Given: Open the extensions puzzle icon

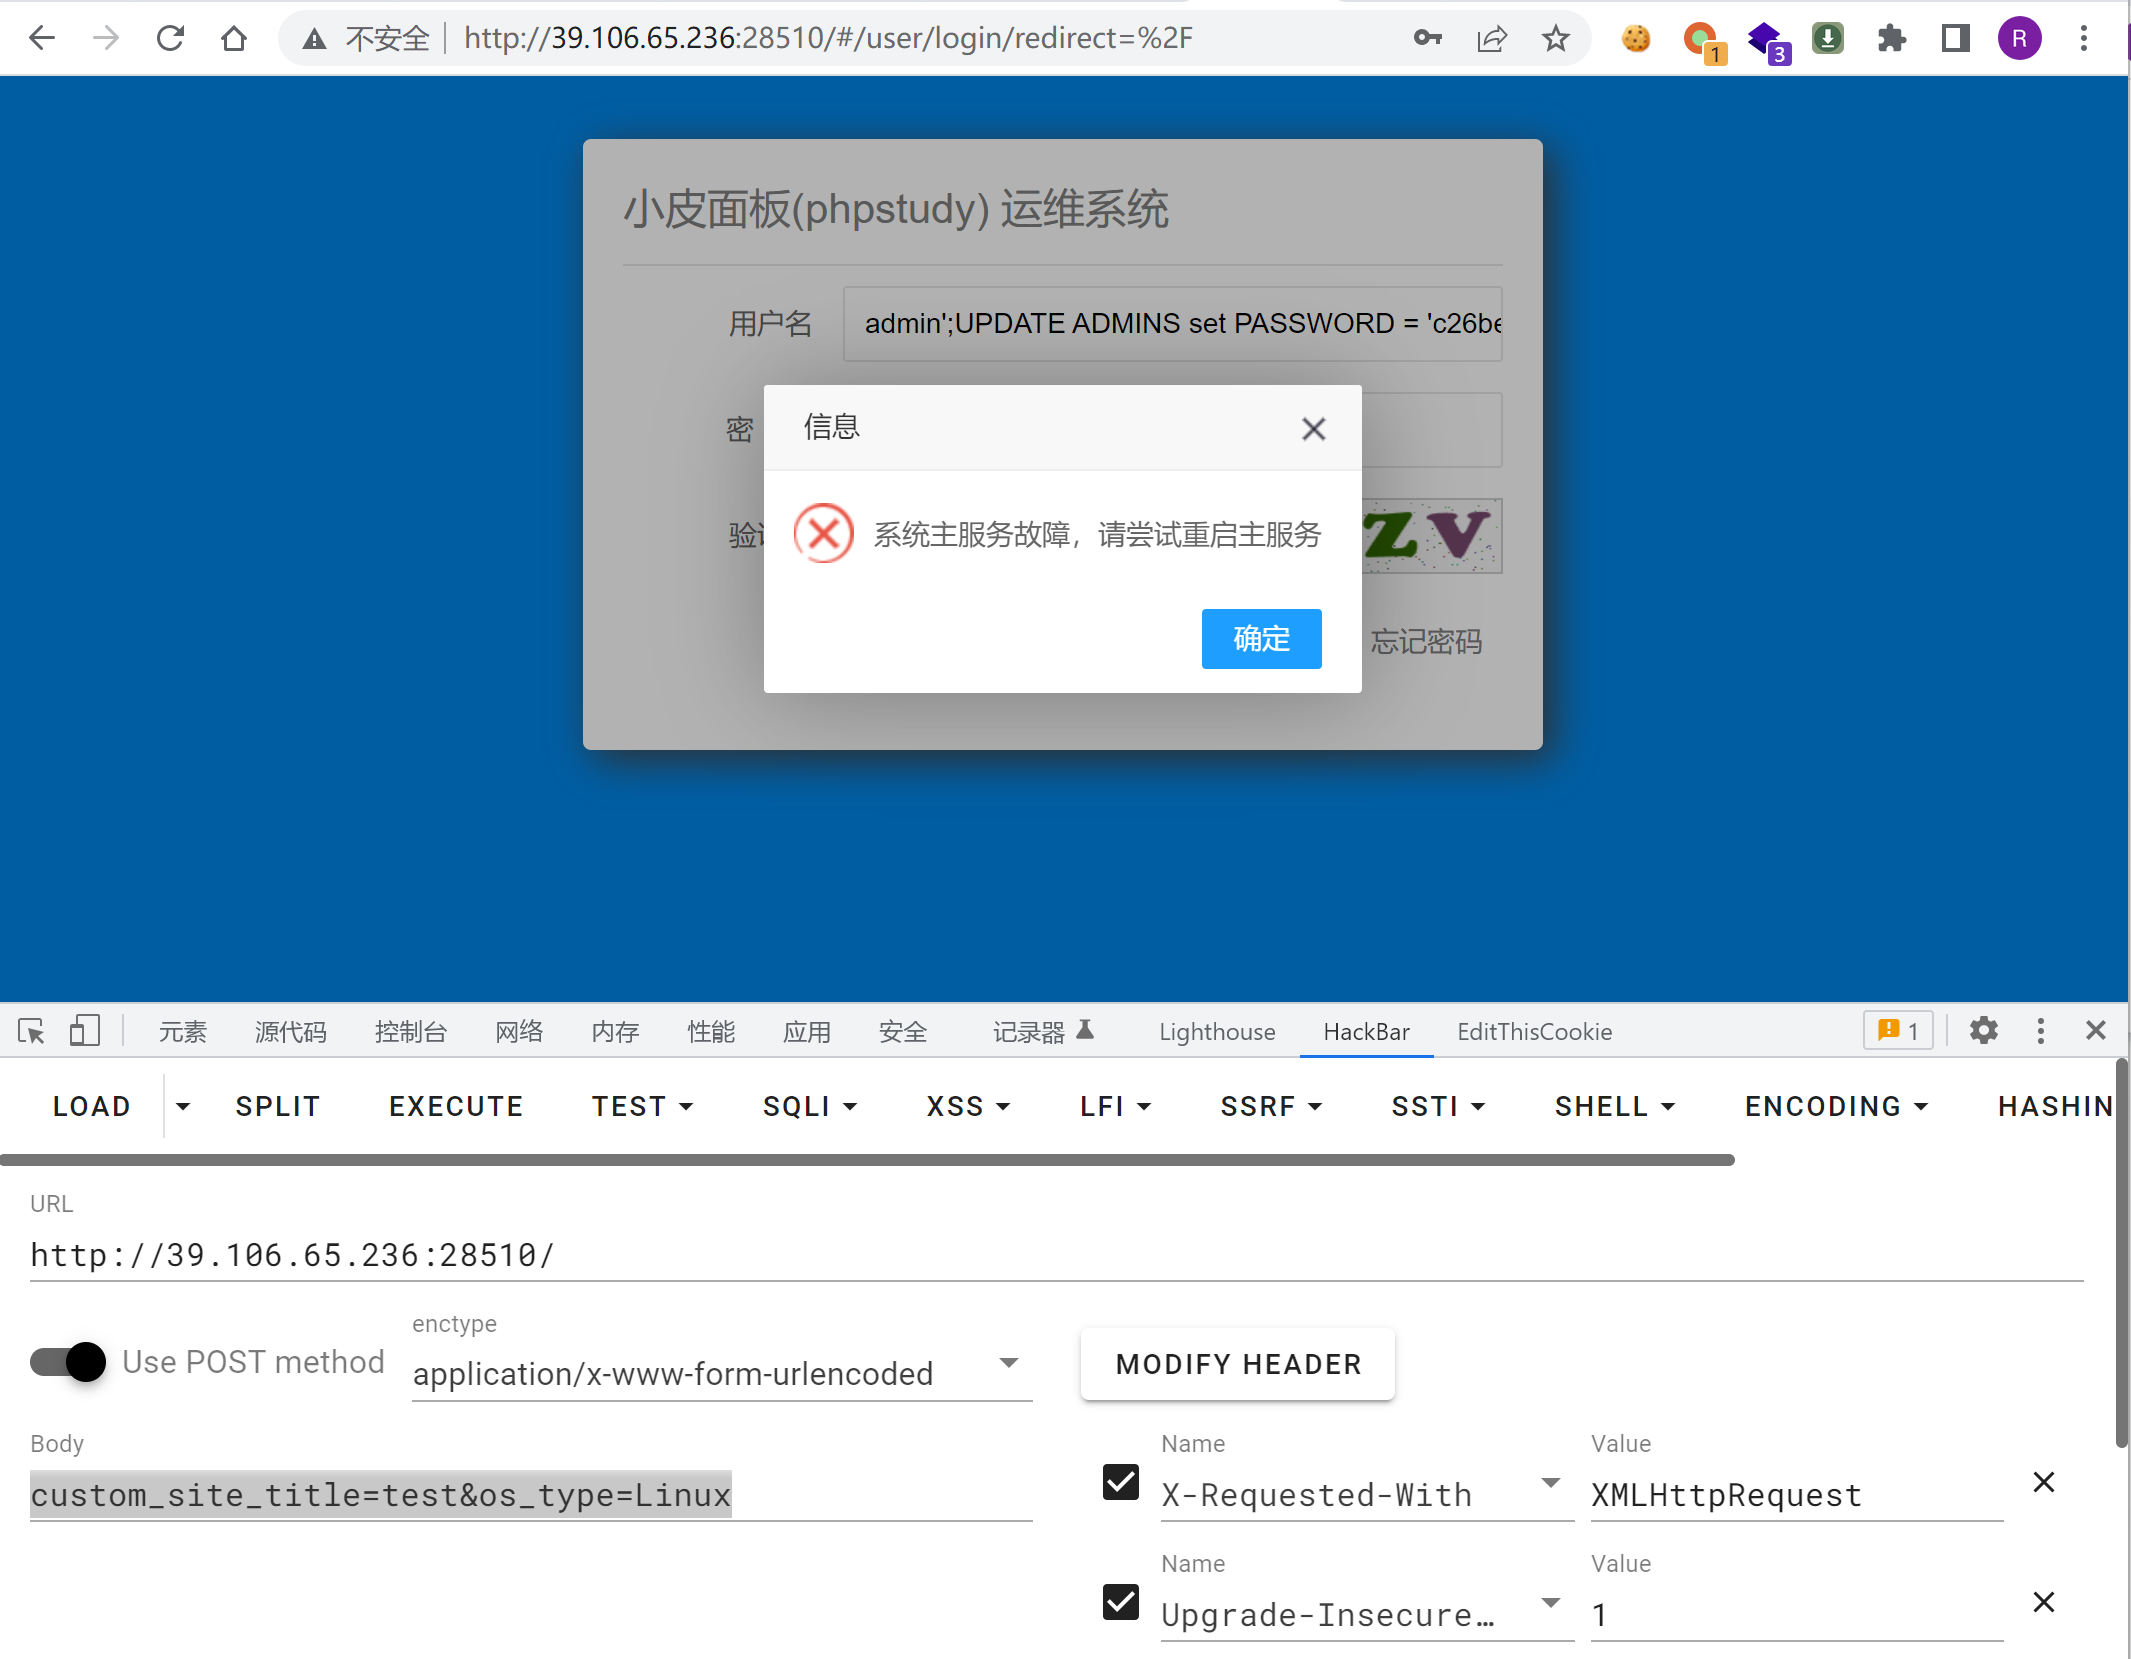Looking at the screenshot, I should [1891, 39].
